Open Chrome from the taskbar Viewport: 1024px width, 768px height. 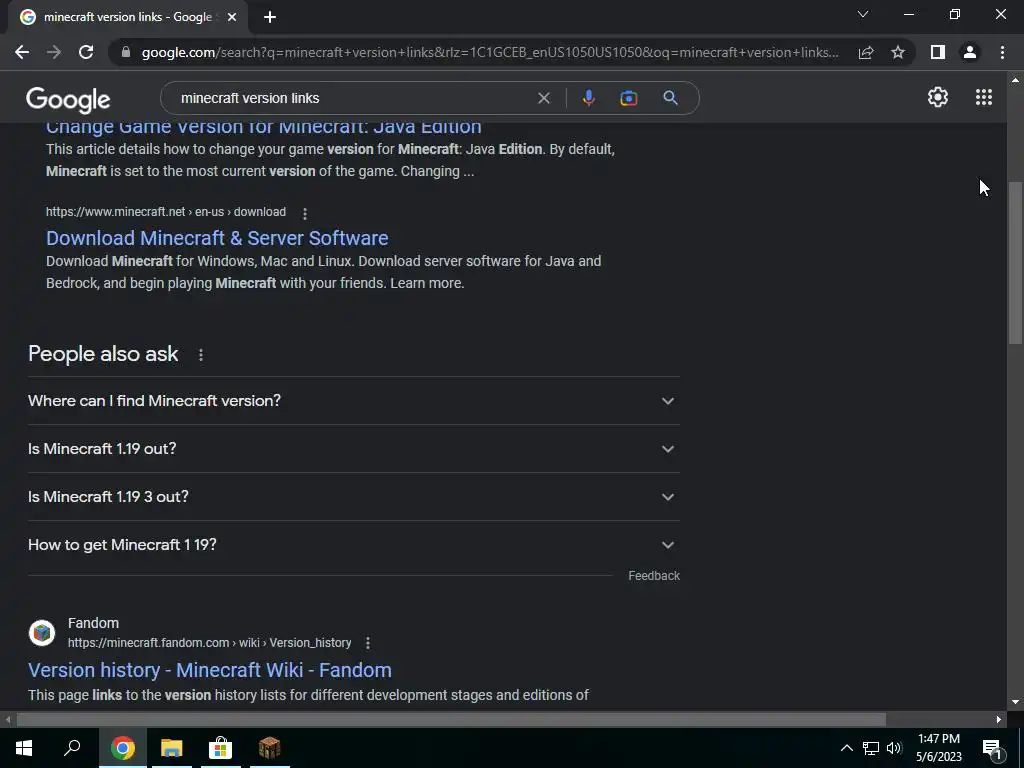(x=122, y=748)
